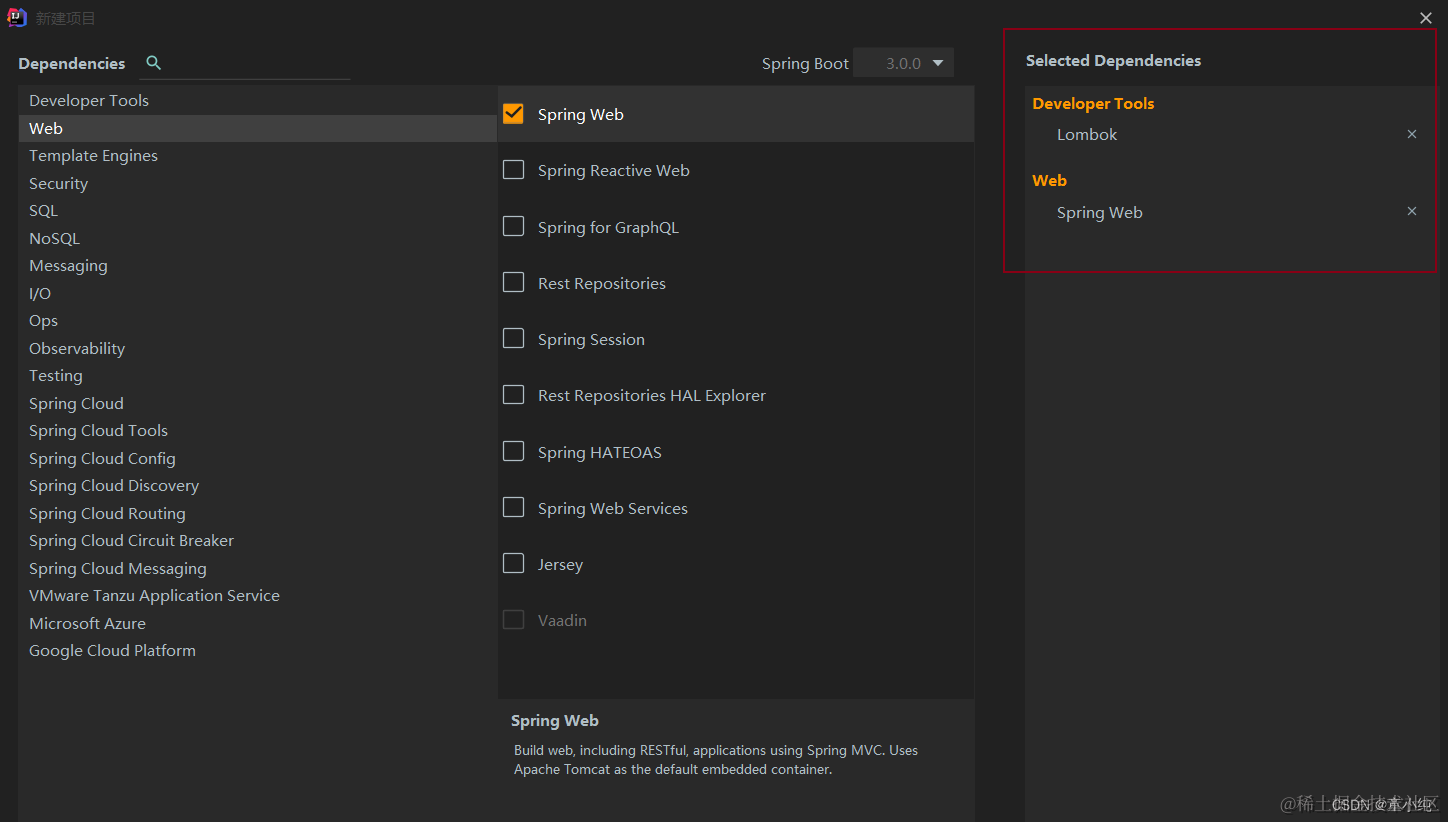Viewport: 1448px width, 822px height.
Task: Select the Developer Tools category
Action: coord(89,101)
